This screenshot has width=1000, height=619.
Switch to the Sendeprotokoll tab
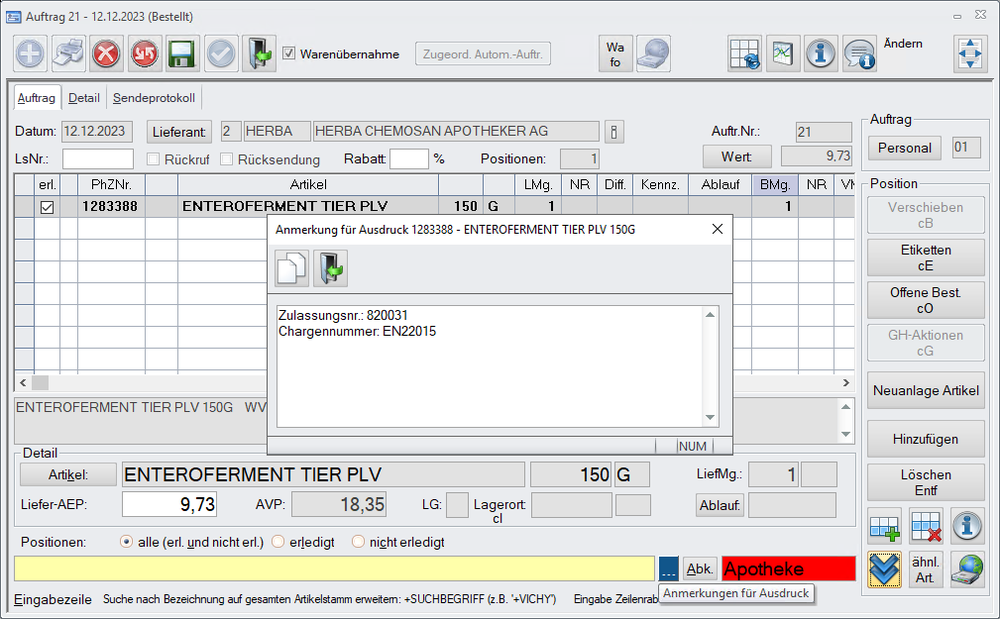click(154, 98)
